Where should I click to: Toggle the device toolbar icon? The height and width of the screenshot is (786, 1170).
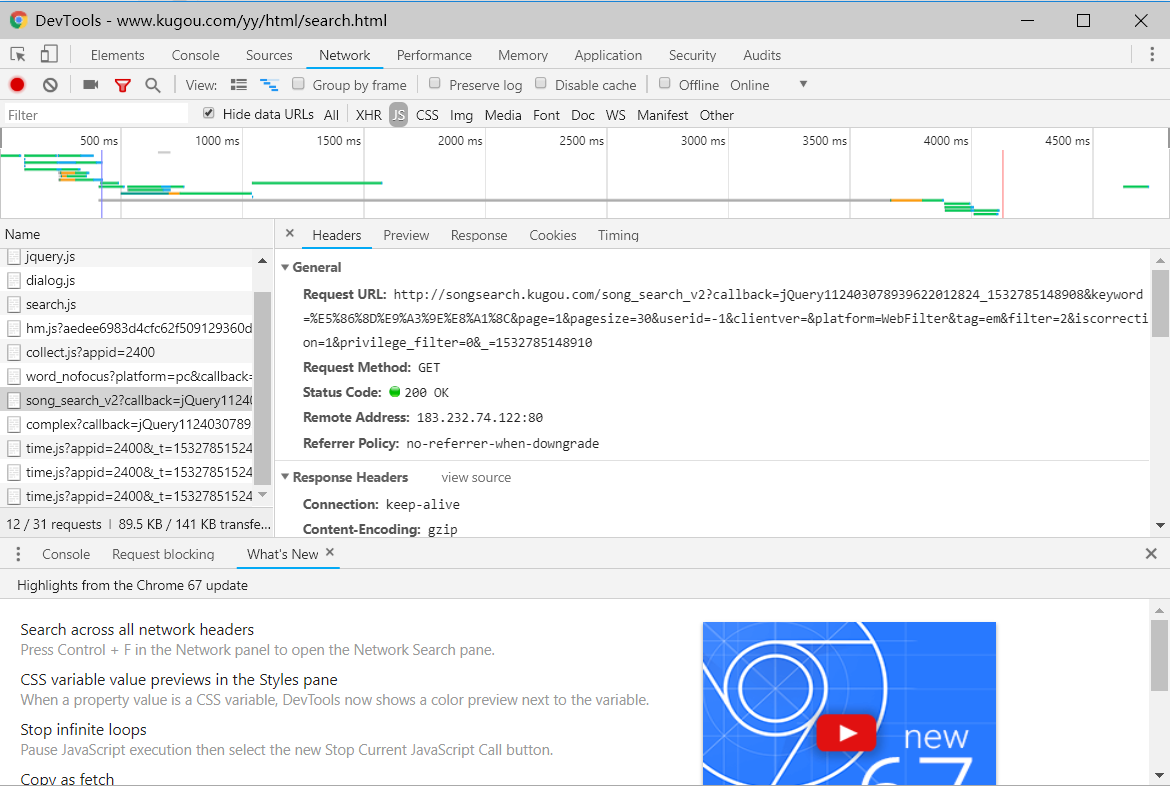[49, 54]
